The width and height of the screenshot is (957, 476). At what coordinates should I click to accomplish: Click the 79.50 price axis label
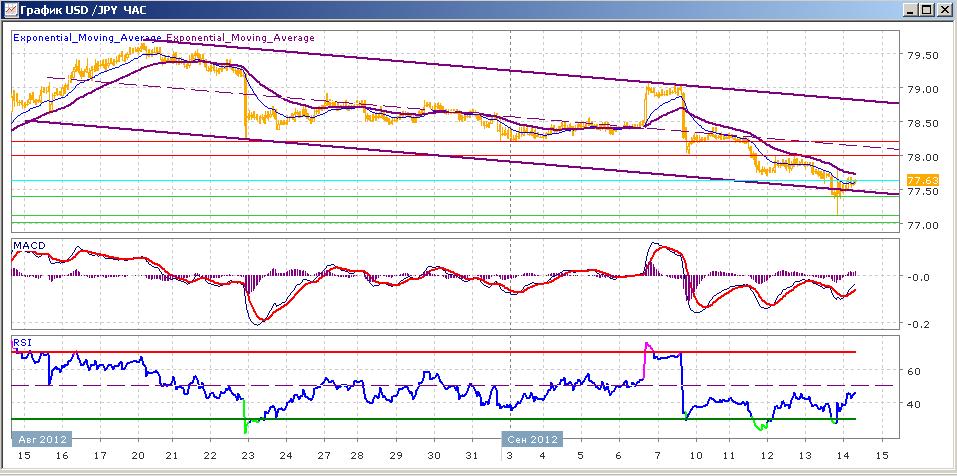pyautogui.click(x=922, y=56)
